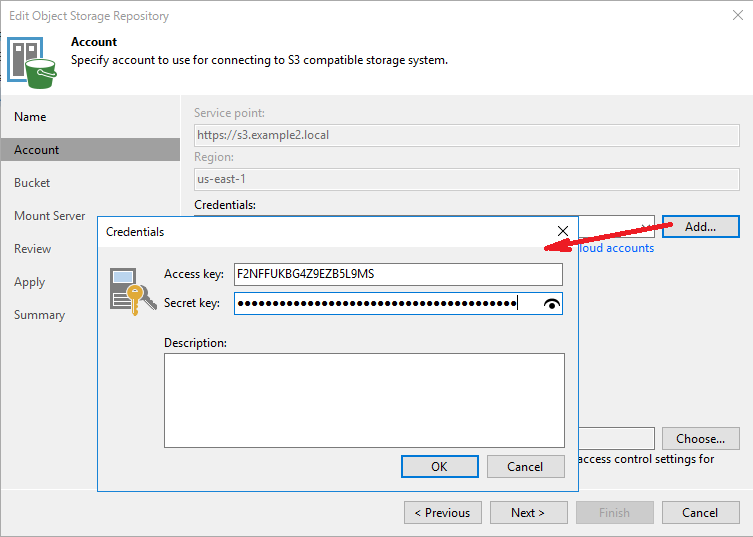The height and width of the screenshot is (537, 753).
Task: Cancel the Credentials dialog
Action: (525, 466)
